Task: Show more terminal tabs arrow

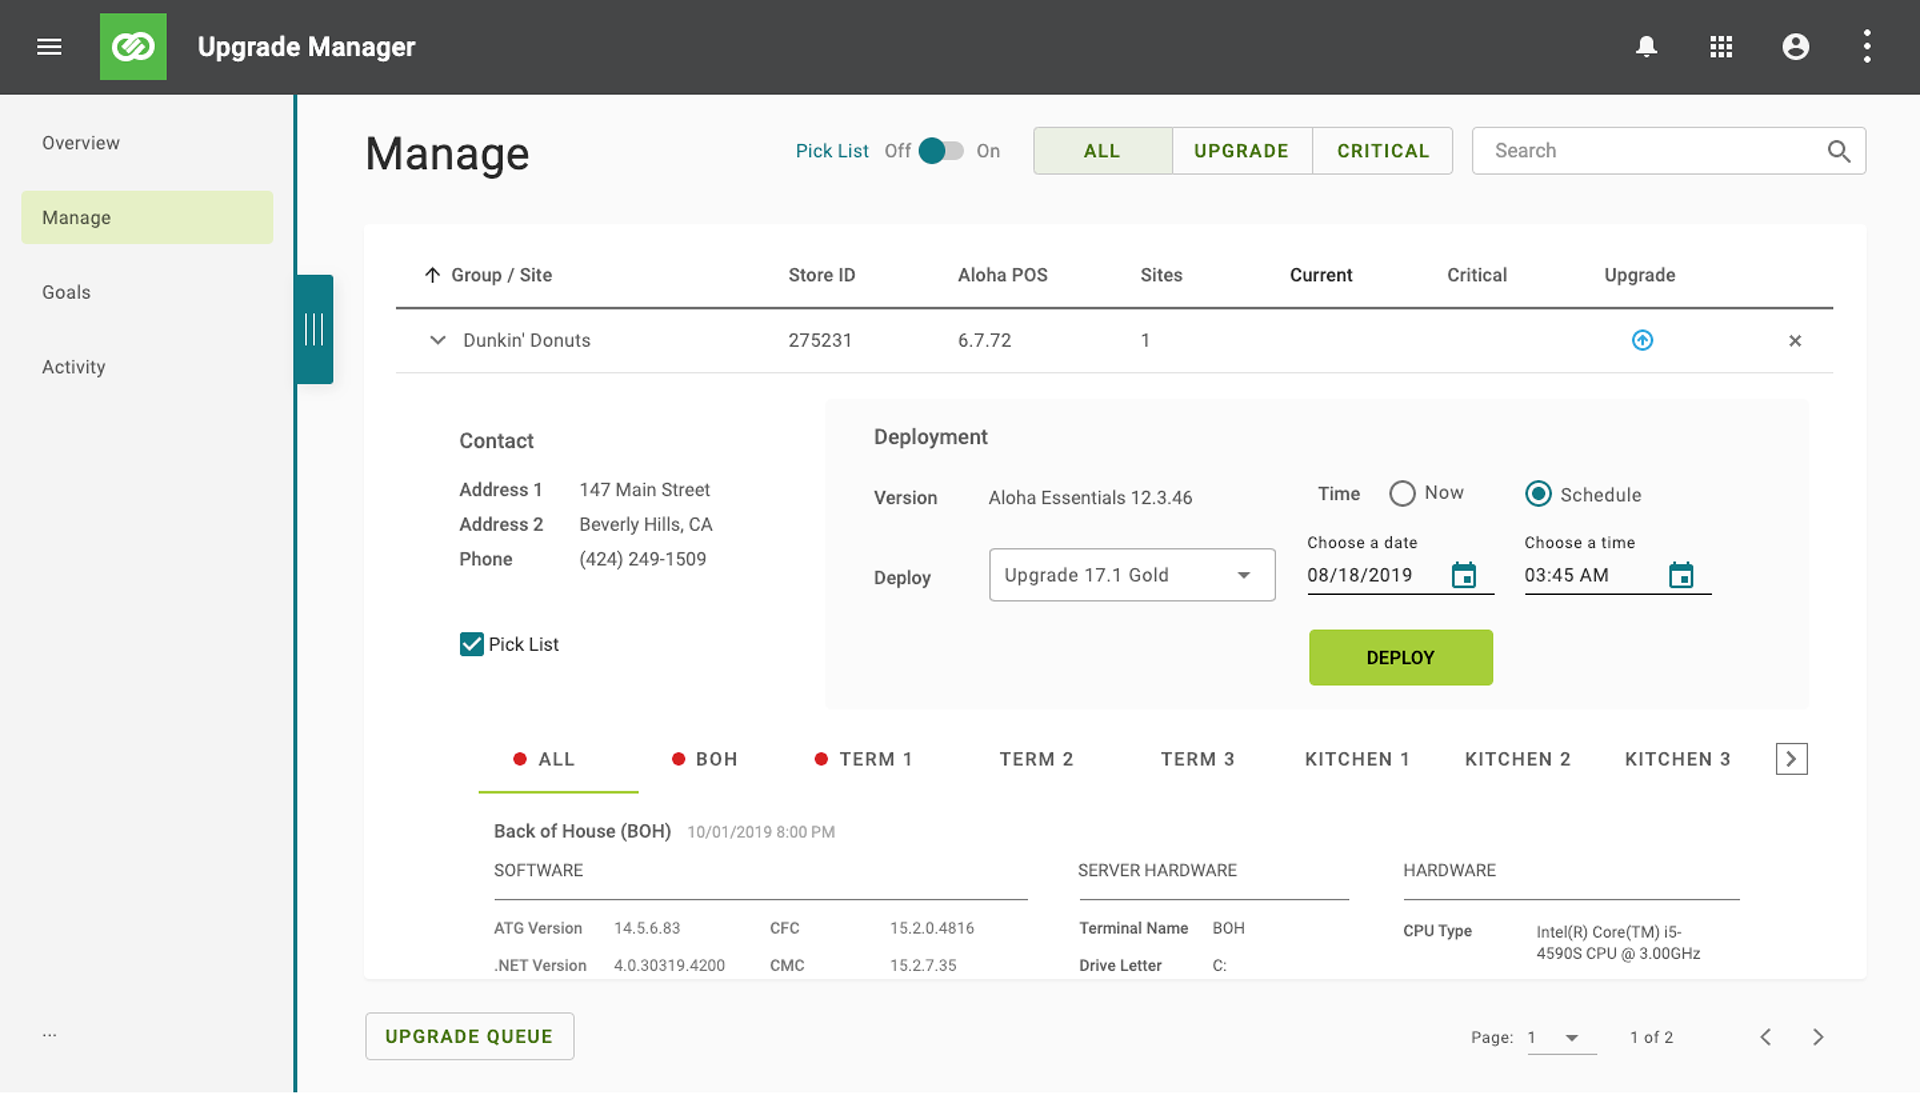Action: coord(1791,759)
